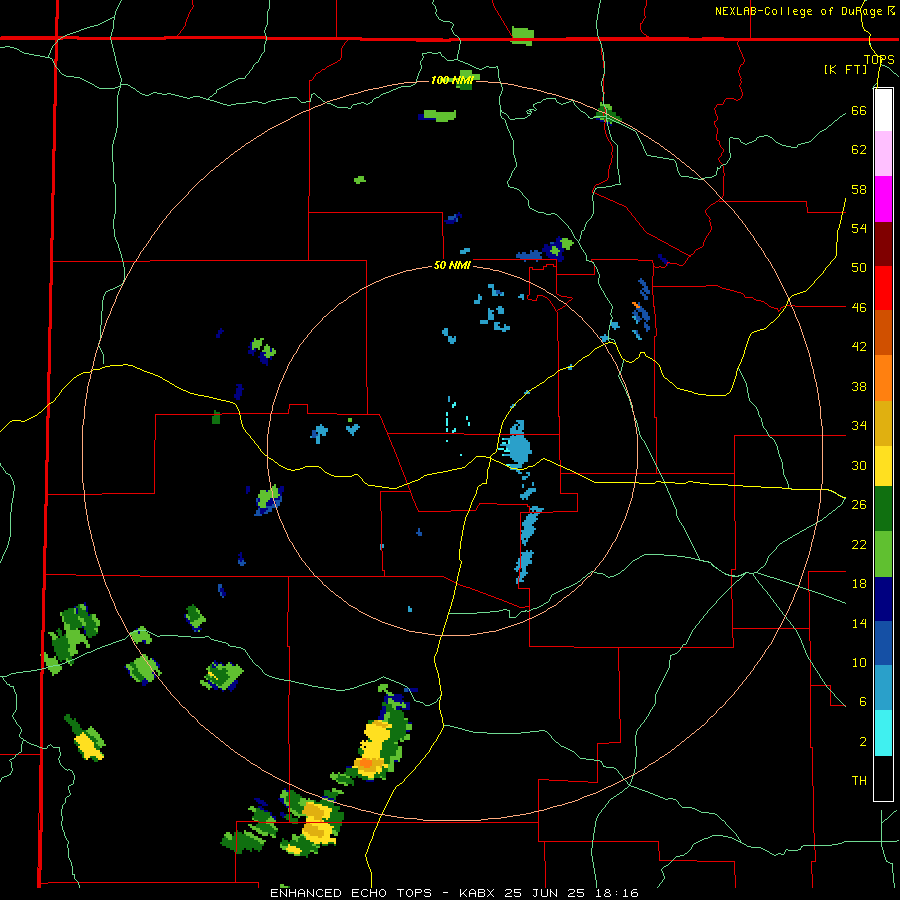Image resolution: width=900 pixels, height=900 pixels.
Task: Click the "ENHANCED ECHO TOPS" caption text
Action: tap(351, 893)
